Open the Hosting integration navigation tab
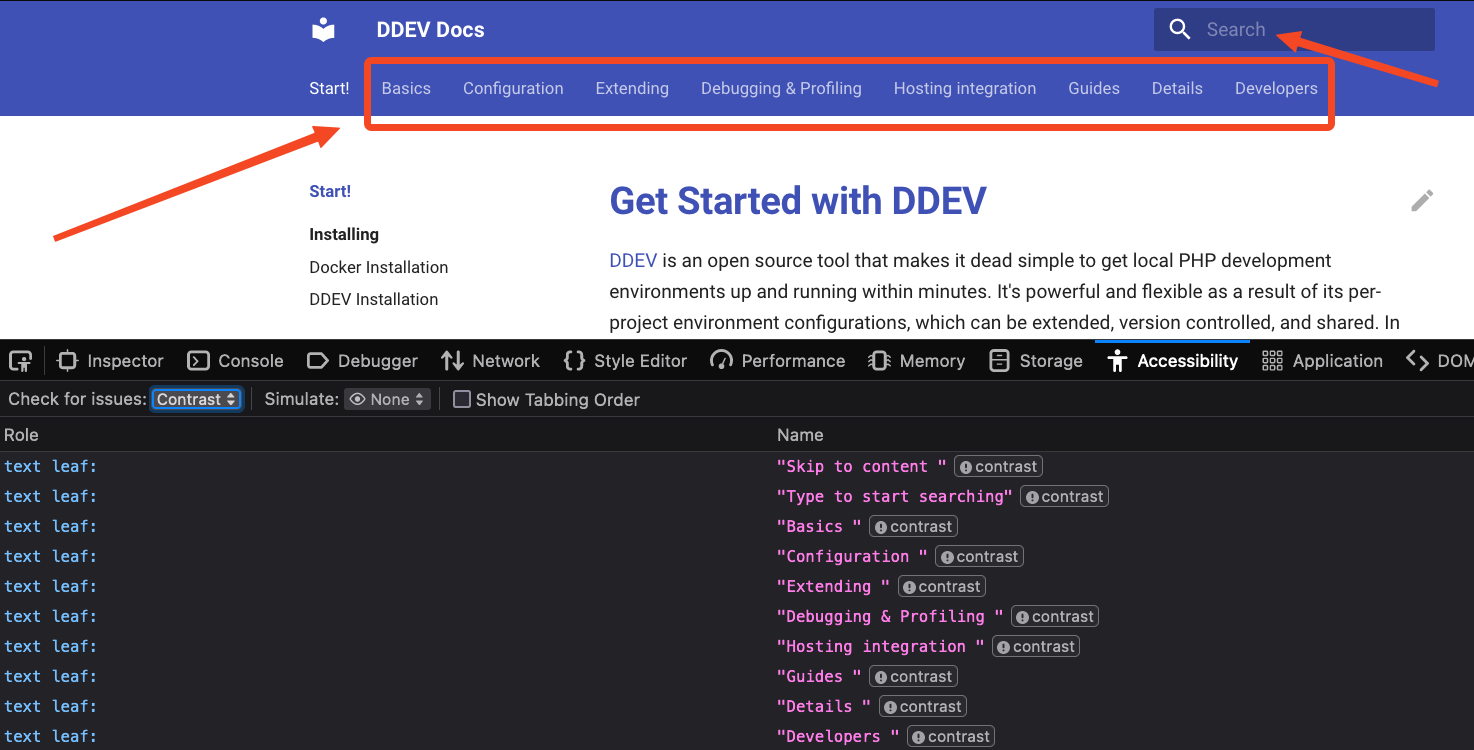 click(x=965, y=88)
